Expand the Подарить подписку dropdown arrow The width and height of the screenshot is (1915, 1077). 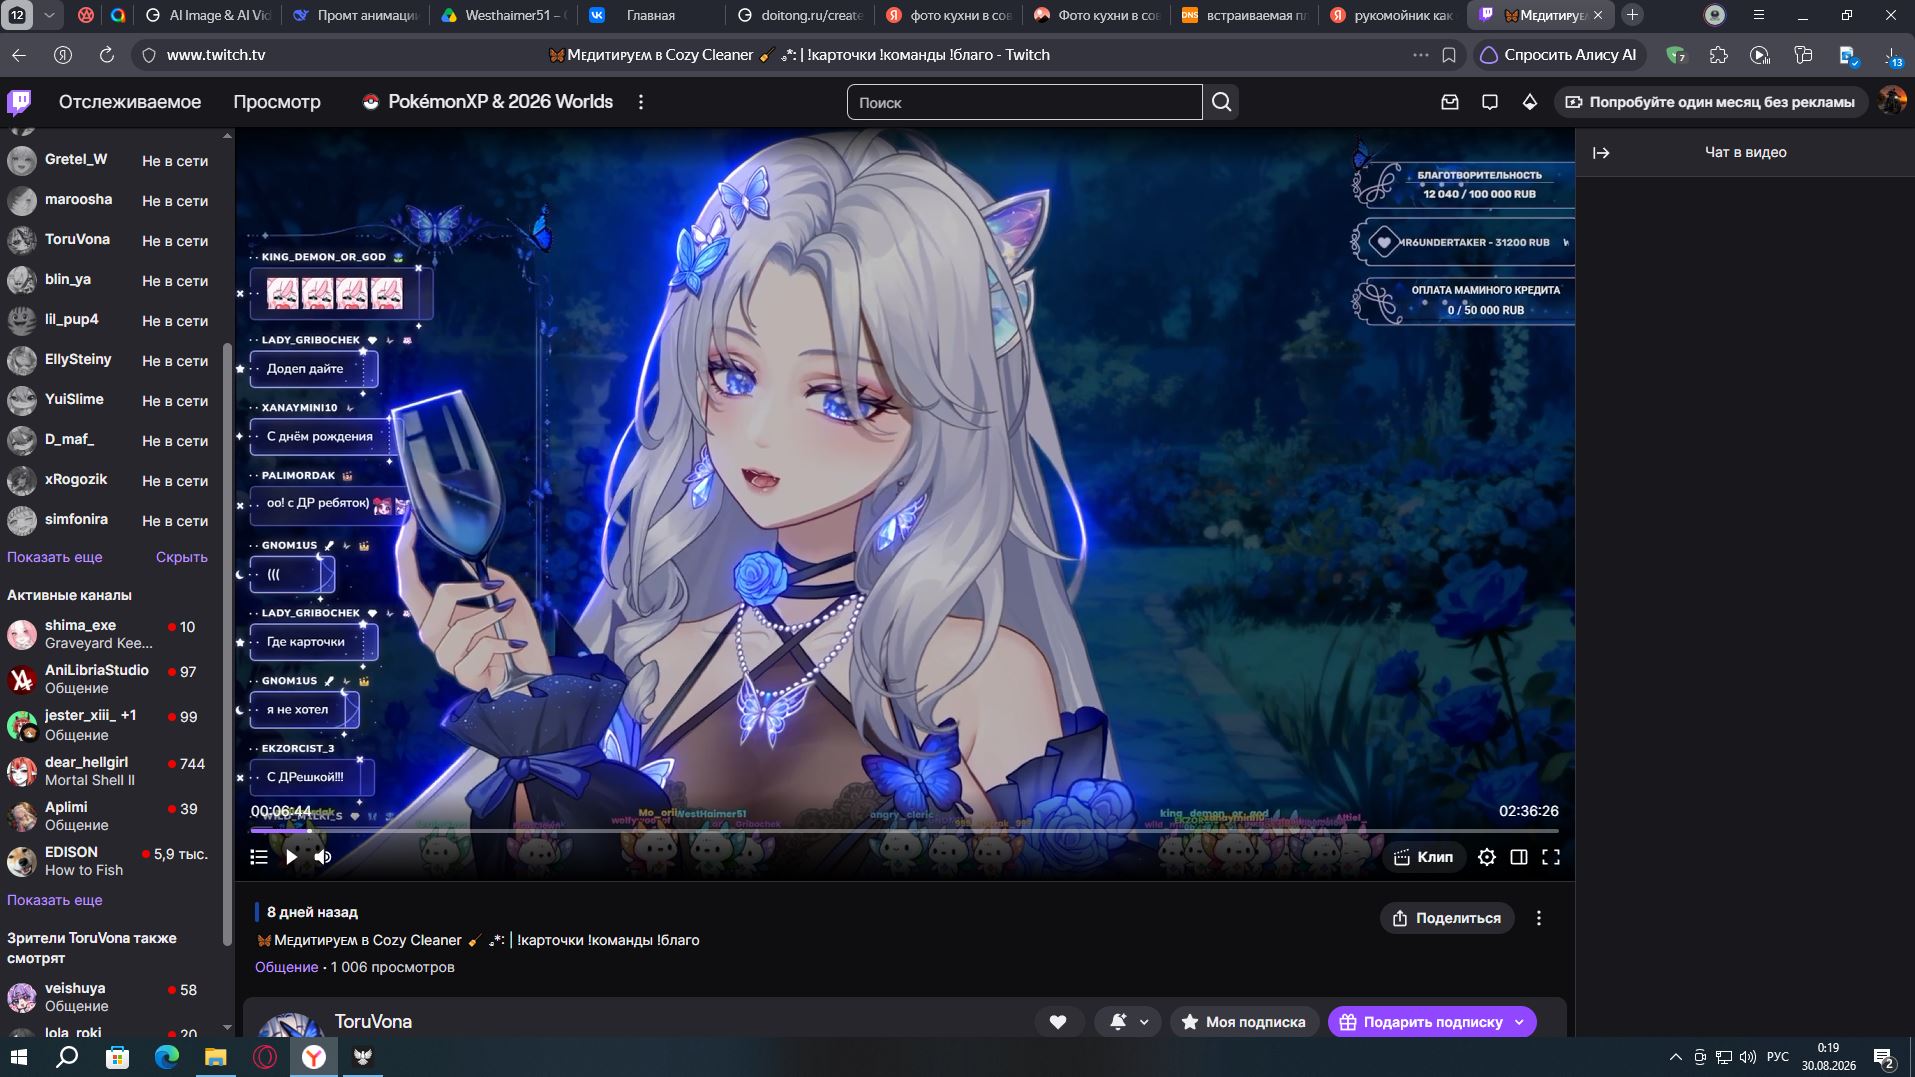point(1520,1022)
